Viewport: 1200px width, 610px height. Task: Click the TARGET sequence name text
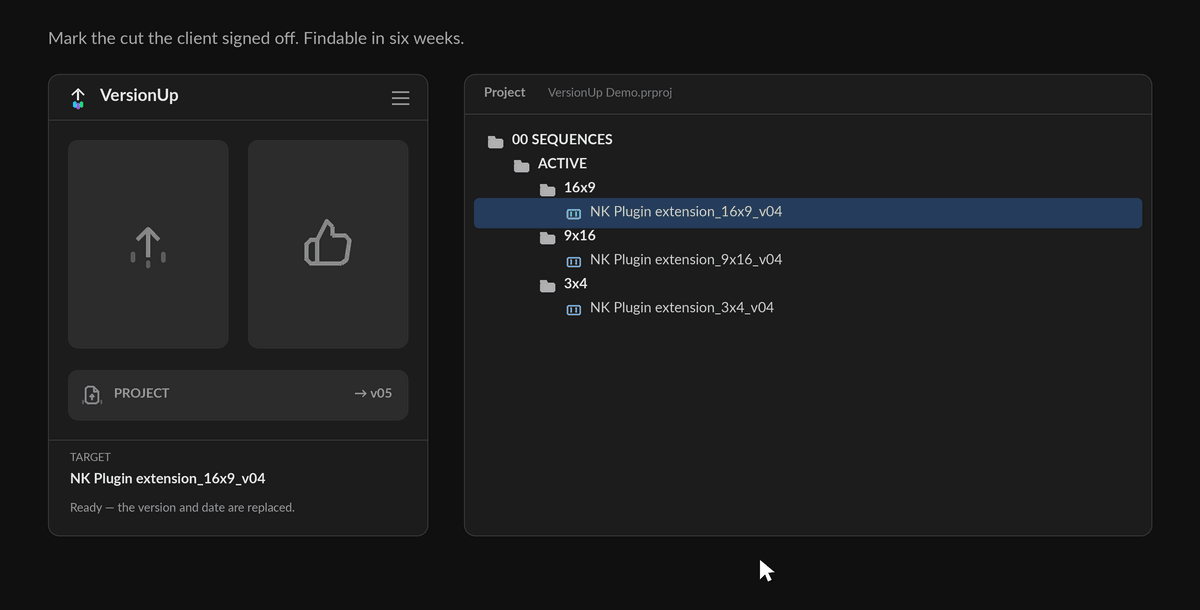tap(167, 479)
